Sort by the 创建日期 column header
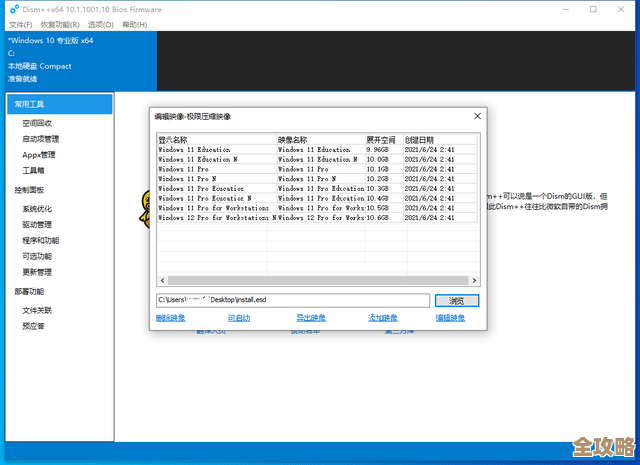The height and width of the screenshot is (465, 640). (440, 140)
